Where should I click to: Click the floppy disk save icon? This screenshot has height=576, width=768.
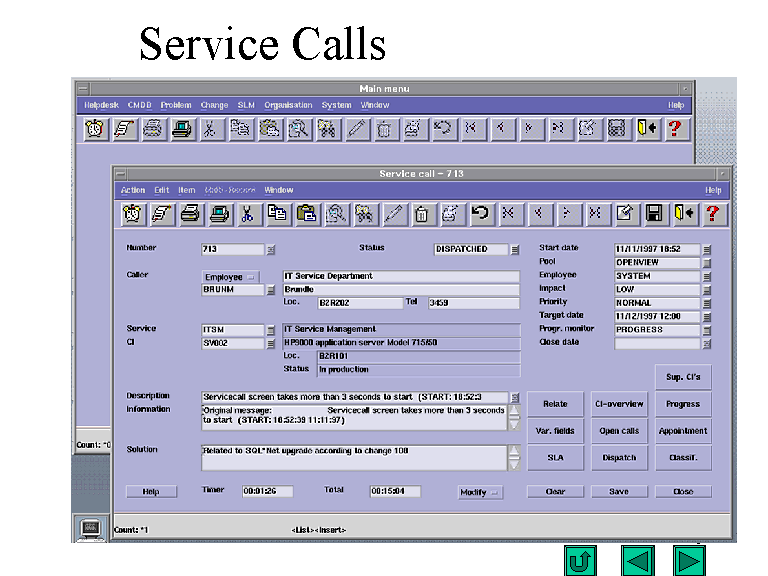pos(654,213)
